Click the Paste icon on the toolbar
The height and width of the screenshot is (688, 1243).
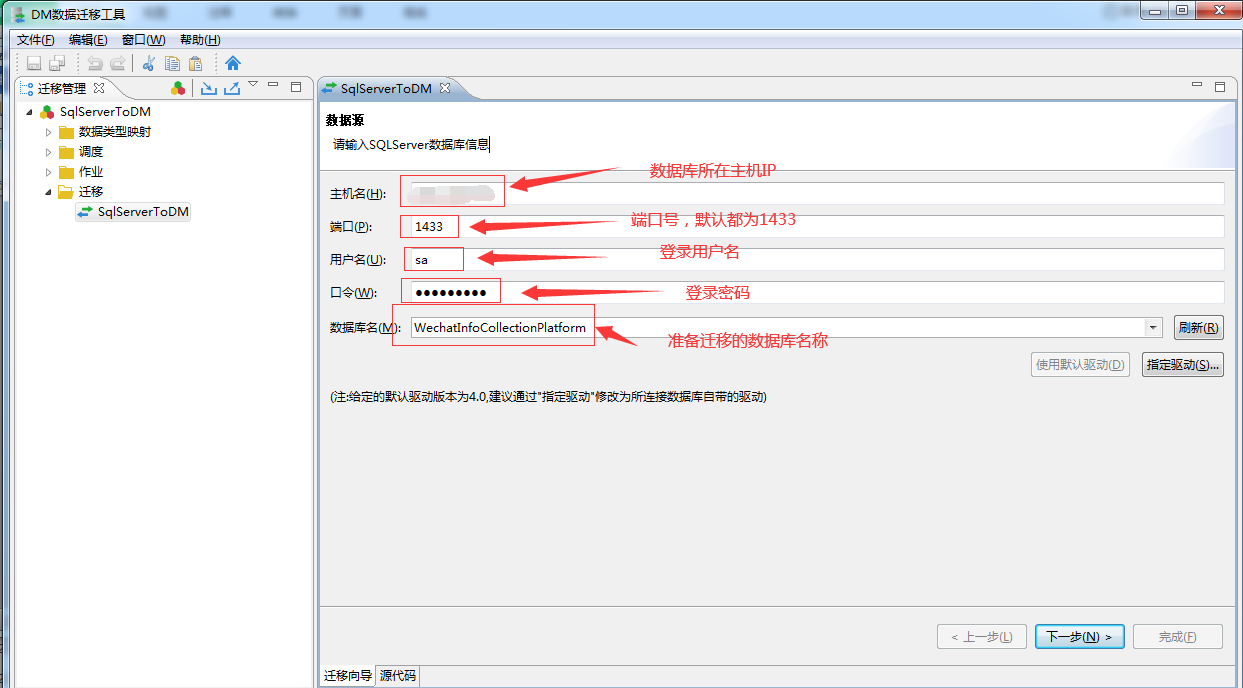[x=196, y=62]
